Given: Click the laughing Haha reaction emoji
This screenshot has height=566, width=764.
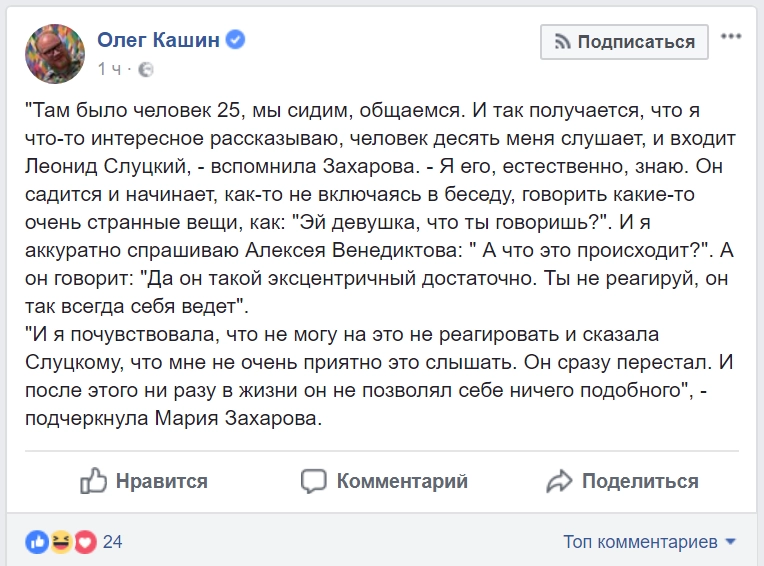Looking at the screenshot, I should point(62,542).
